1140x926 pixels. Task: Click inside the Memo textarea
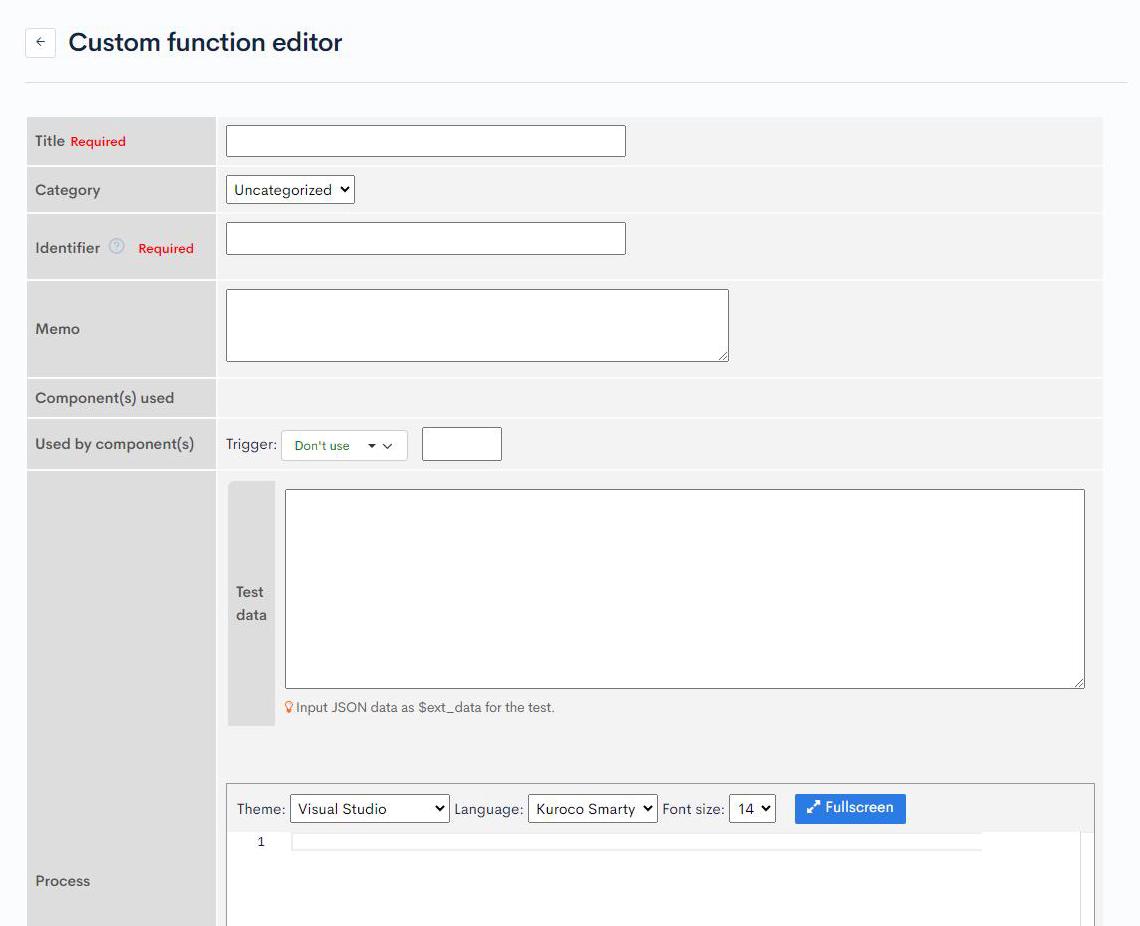[x=477, y=324]
